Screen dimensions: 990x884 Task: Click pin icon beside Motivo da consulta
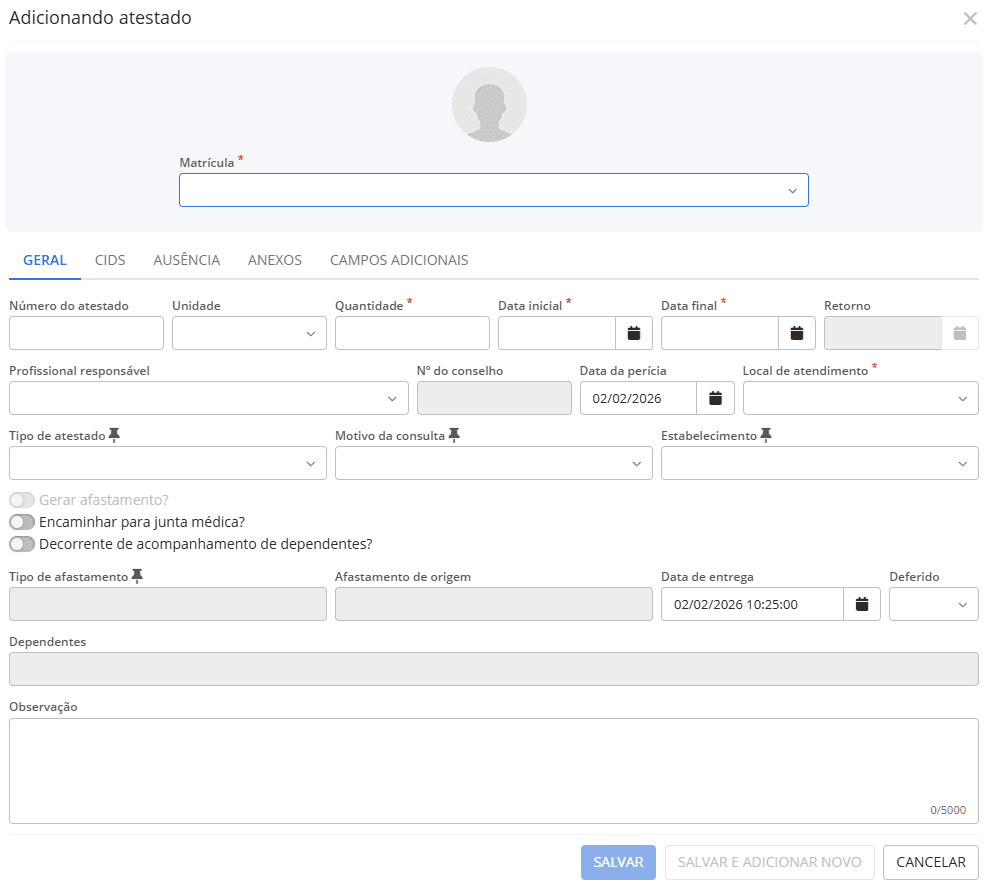coord(454,435)
